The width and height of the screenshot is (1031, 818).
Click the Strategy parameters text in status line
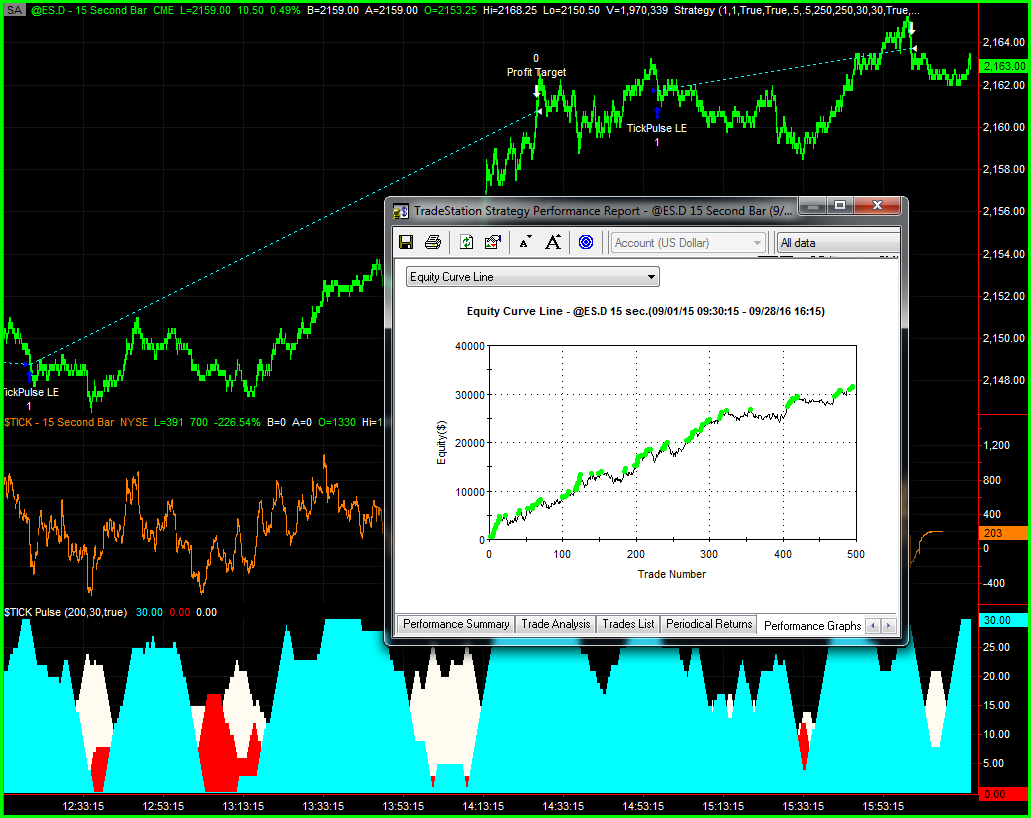point(797,11)
